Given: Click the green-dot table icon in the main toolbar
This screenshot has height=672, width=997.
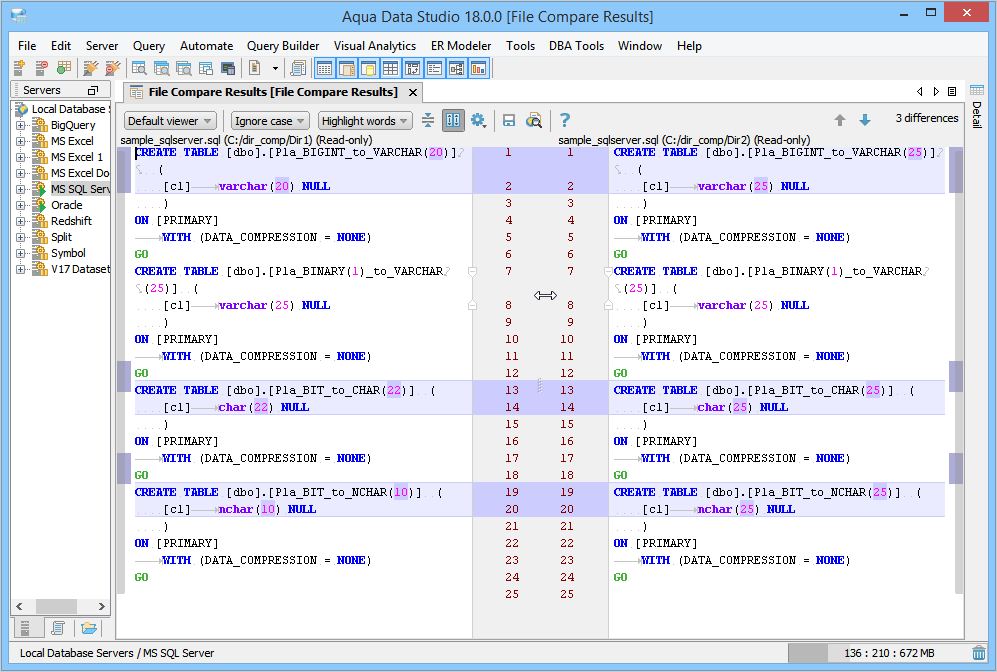Looking at the screenshot, I should (x=64, y=68).
